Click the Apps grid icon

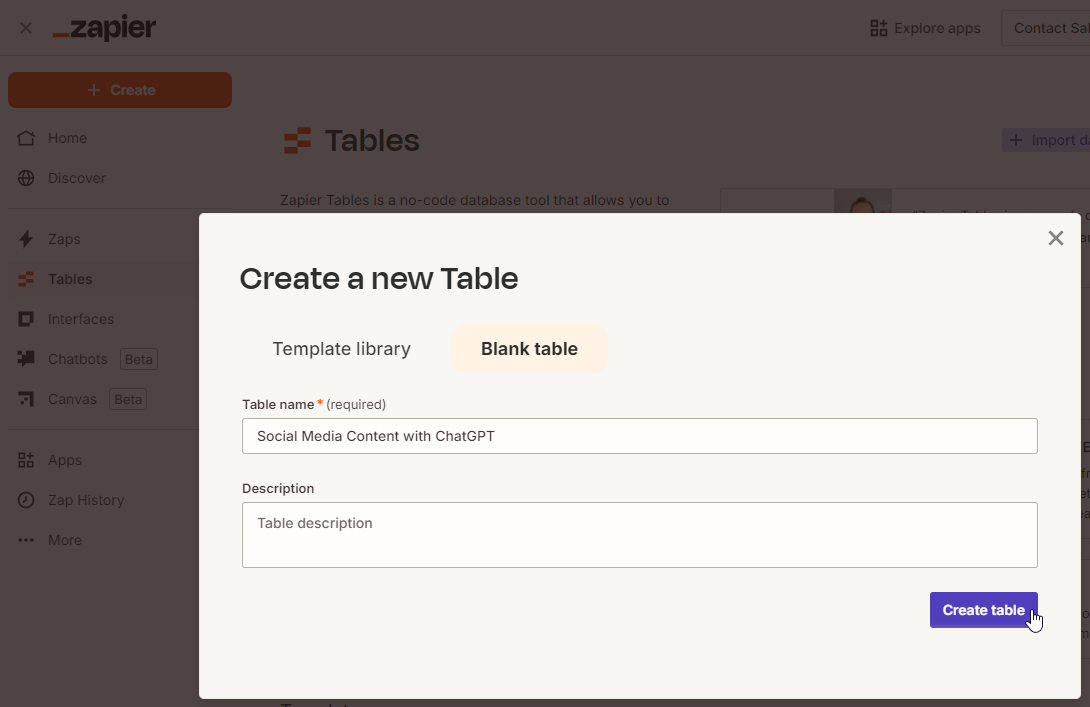pyautogui.click(x=27, y=460)
